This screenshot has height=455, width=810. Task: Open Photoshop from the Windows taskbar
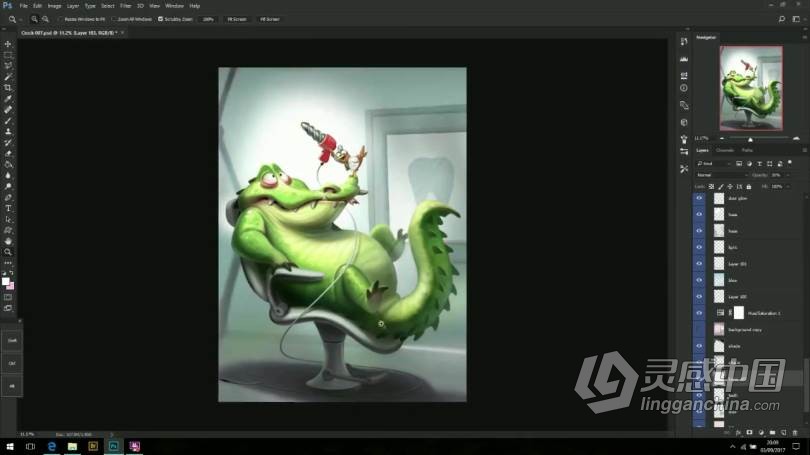114,446
